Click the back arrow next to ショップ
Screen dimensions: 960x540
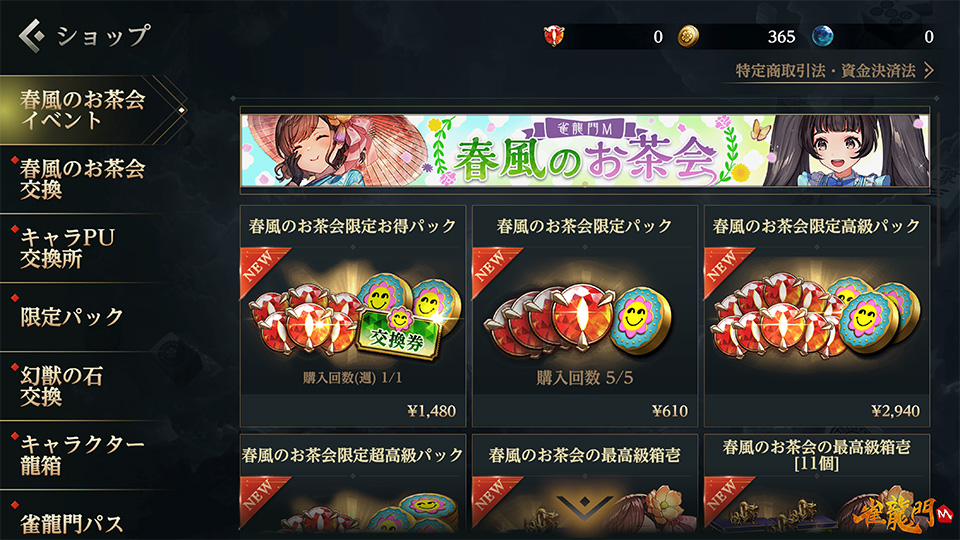click(x=32, y=36)
